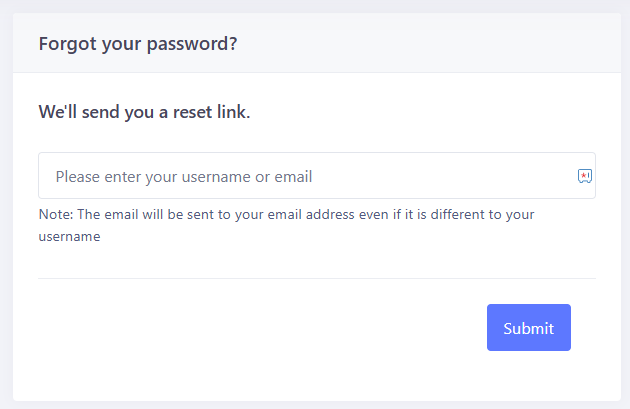Click the Note about email address text
The width and height of the screenshot is (630, 409).
coord(286,225)
